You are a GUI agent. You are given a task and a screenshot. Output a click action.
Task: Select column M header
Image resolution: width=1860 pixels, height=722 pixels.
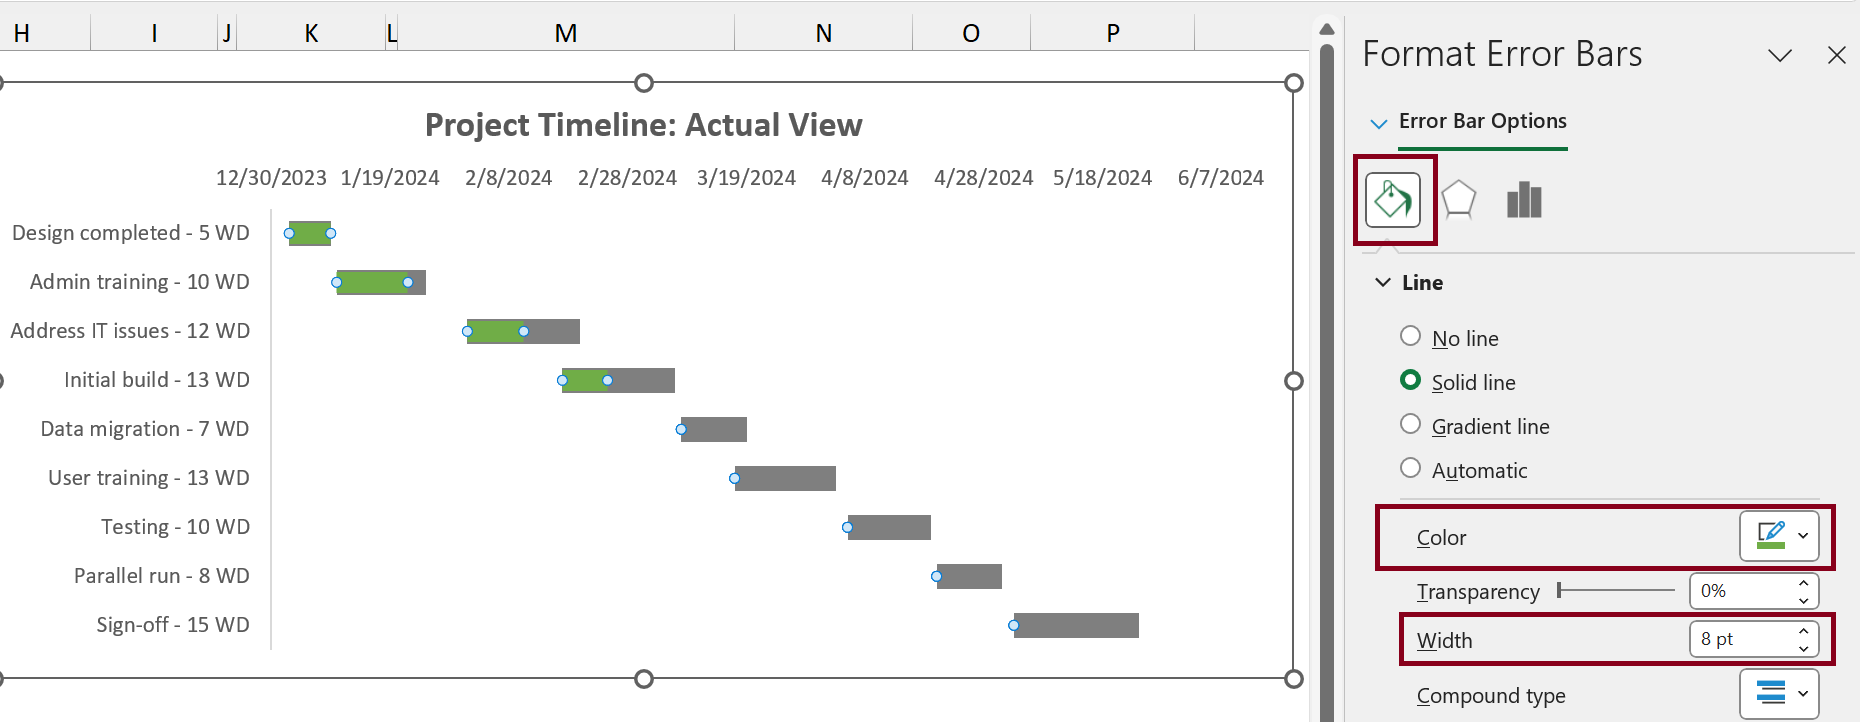pos(566,34)
